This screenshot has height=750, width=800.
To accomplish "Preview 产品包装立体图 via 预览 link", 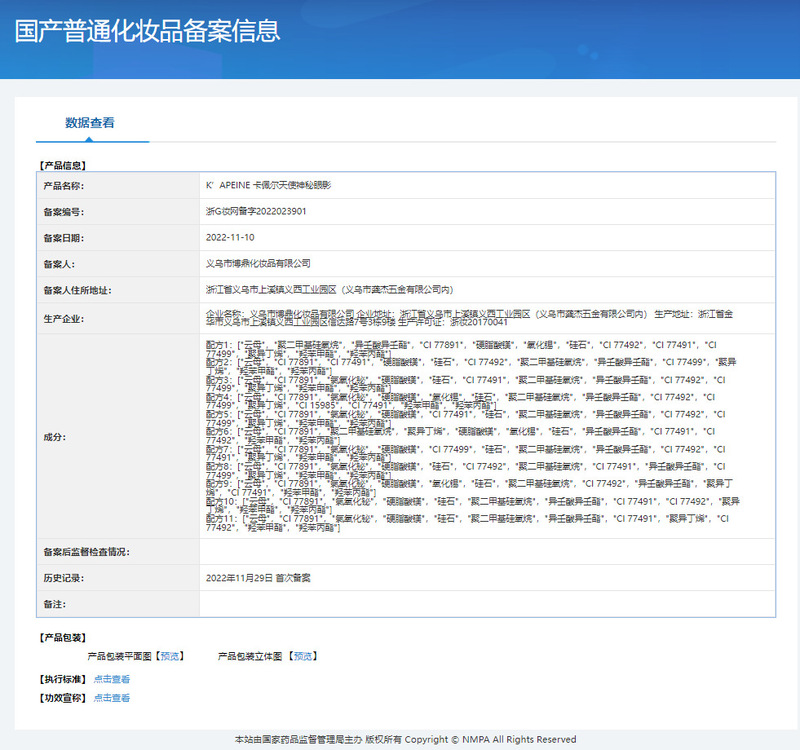I will [303, 656].
